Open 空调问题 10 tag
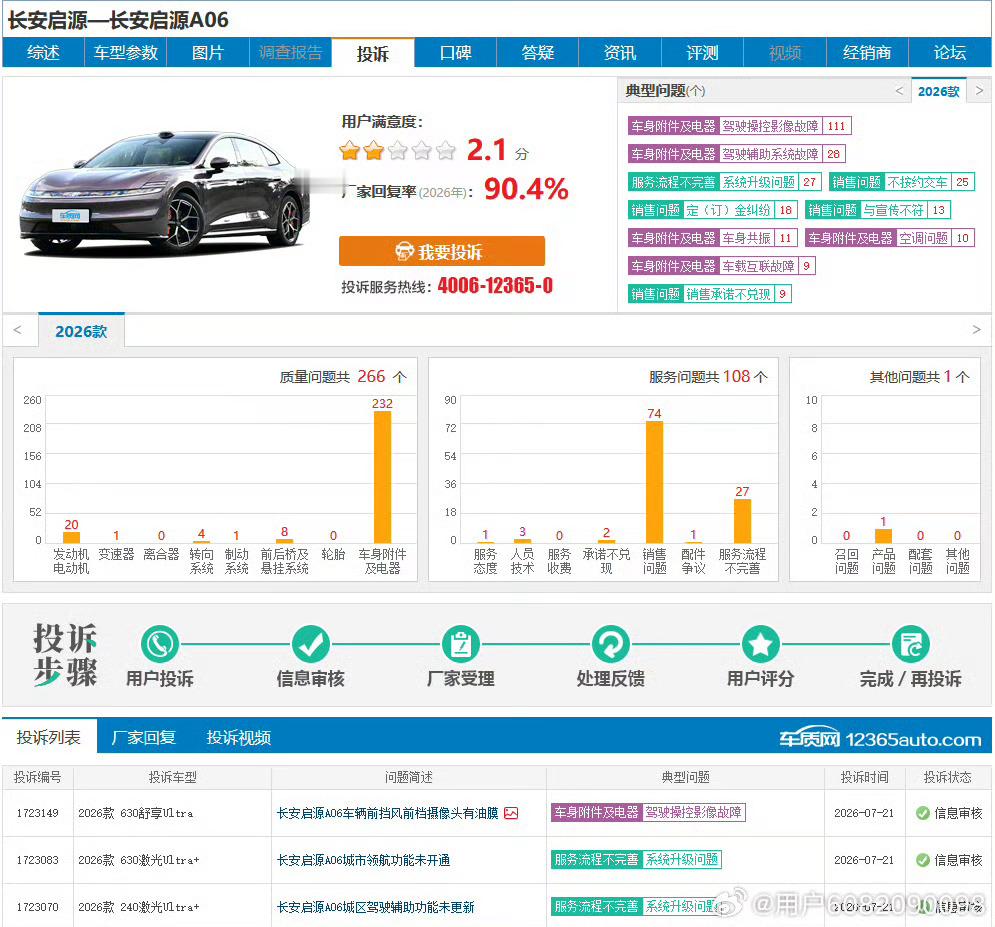This screenshot has width=995, height=927. pyautogui.click(x=890, y=238)
